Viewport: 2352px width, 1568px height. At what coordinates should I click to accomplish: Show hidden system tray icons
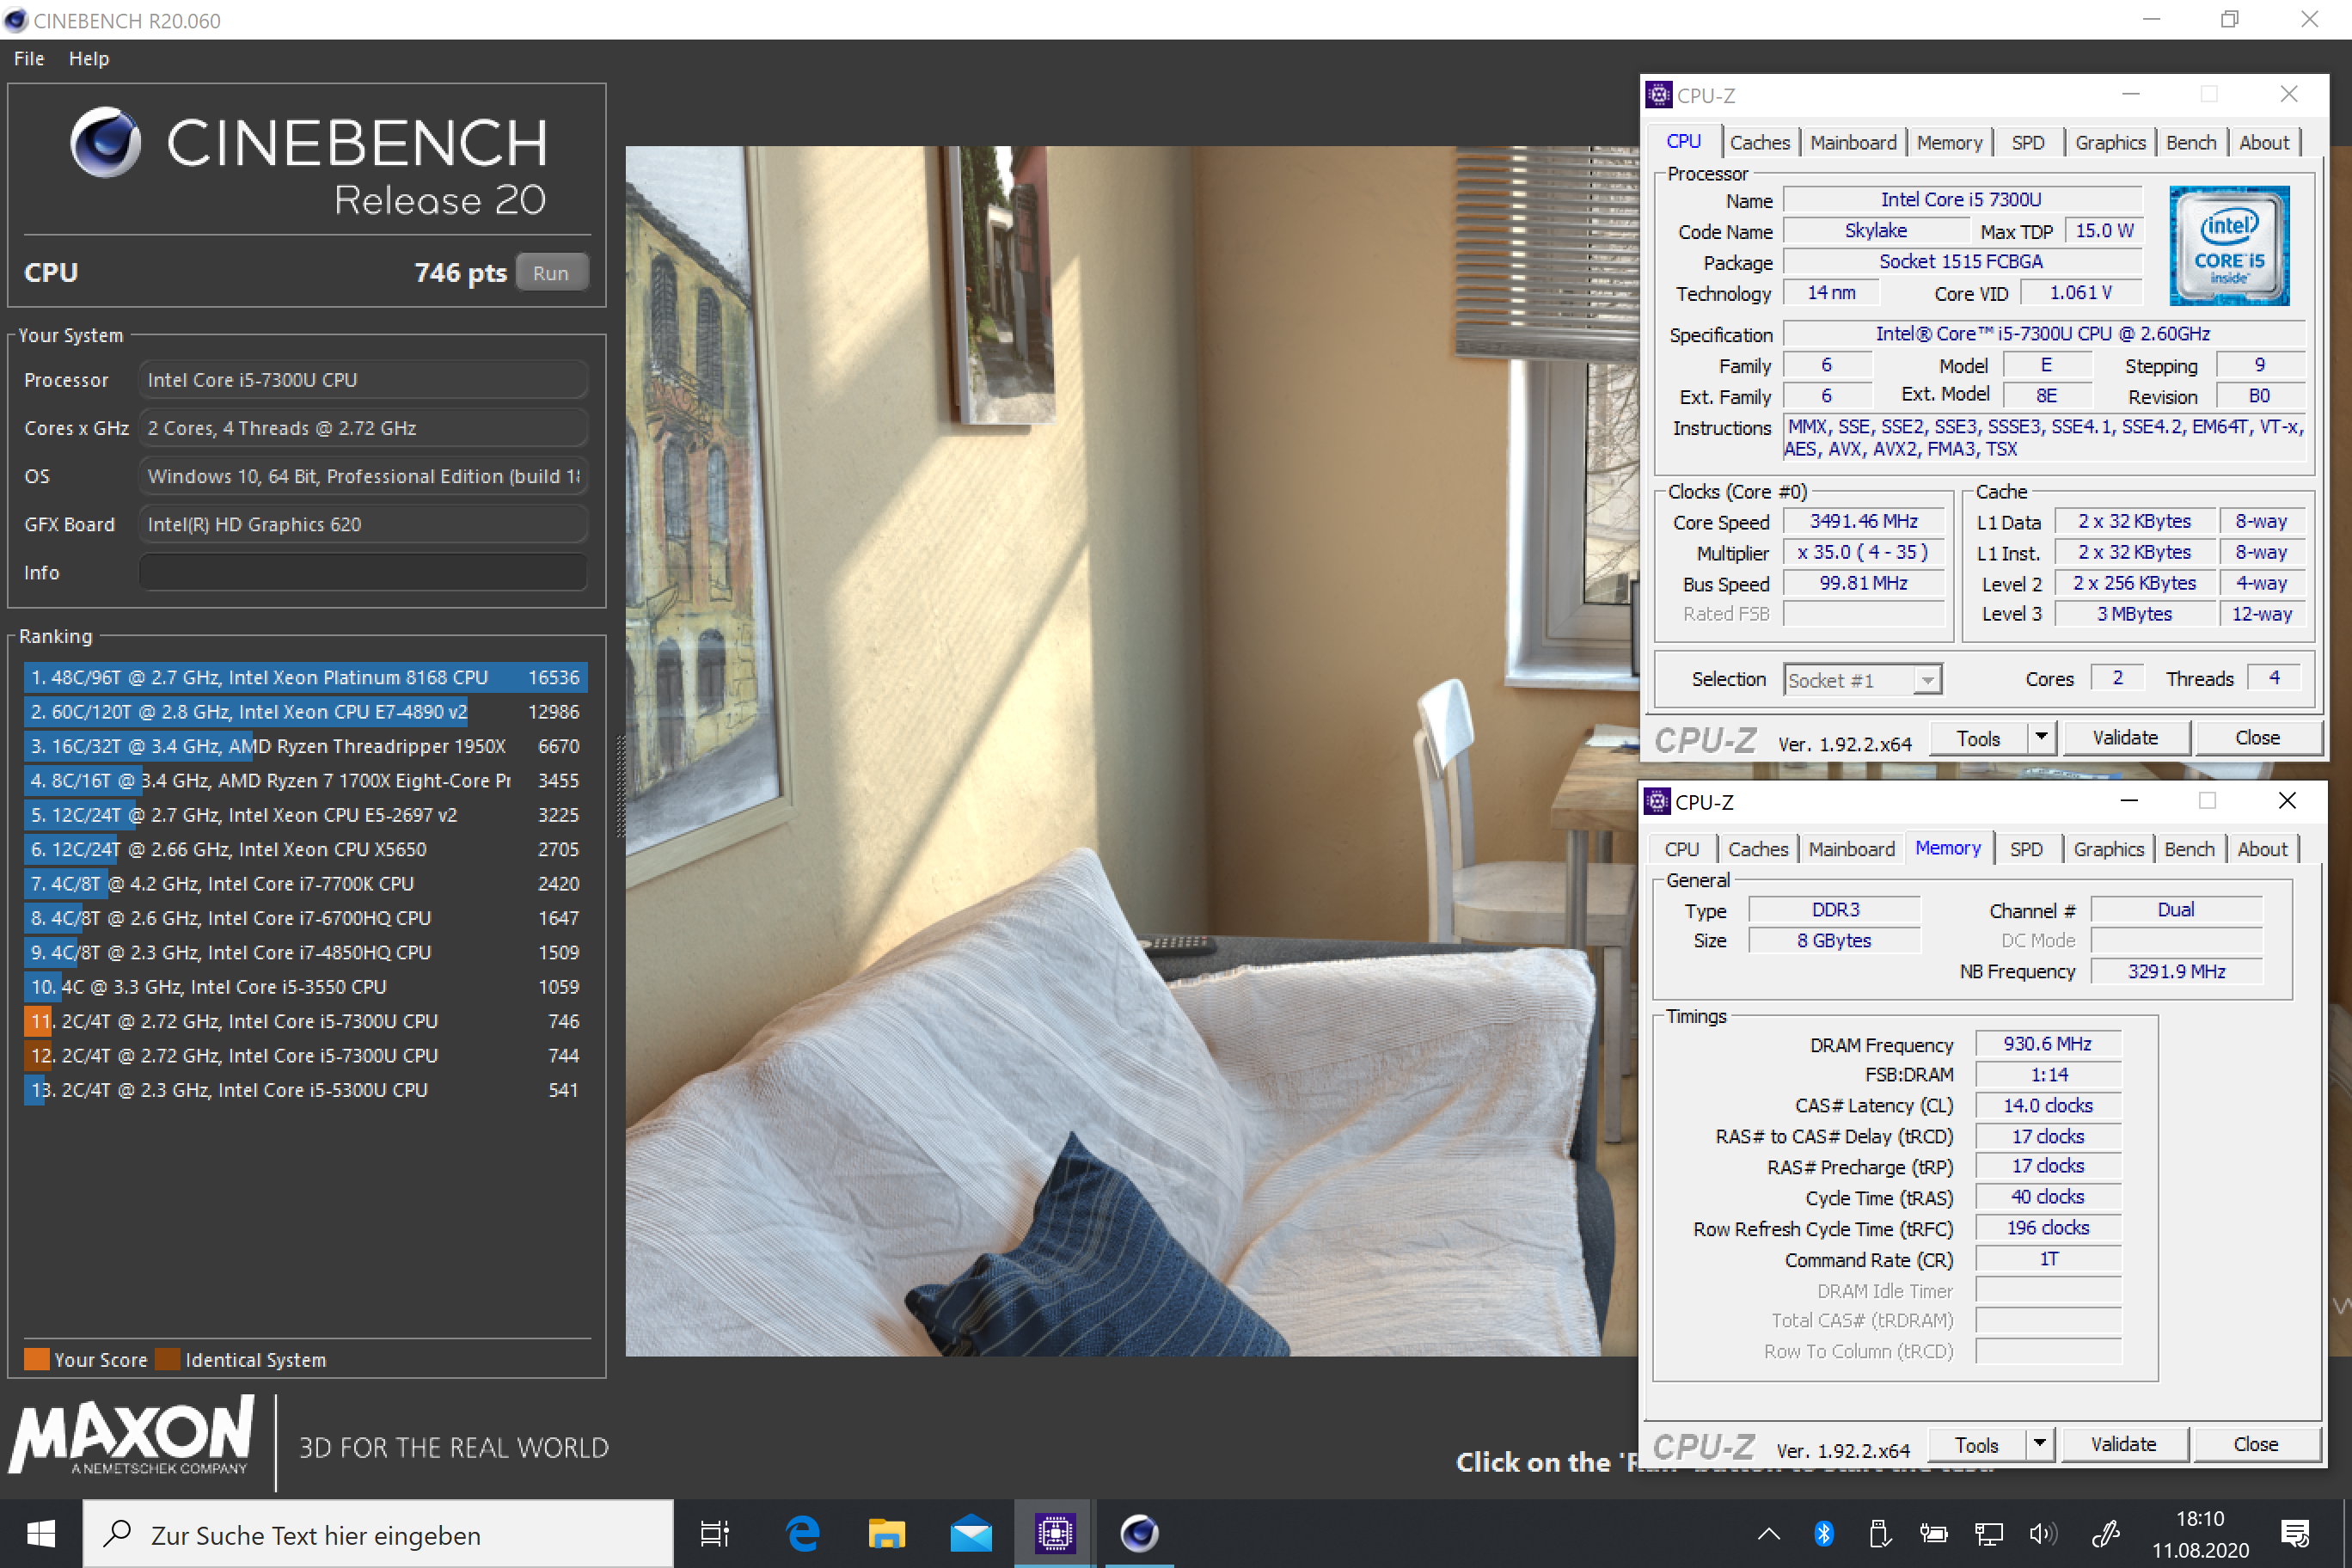pos(1768,1533)
